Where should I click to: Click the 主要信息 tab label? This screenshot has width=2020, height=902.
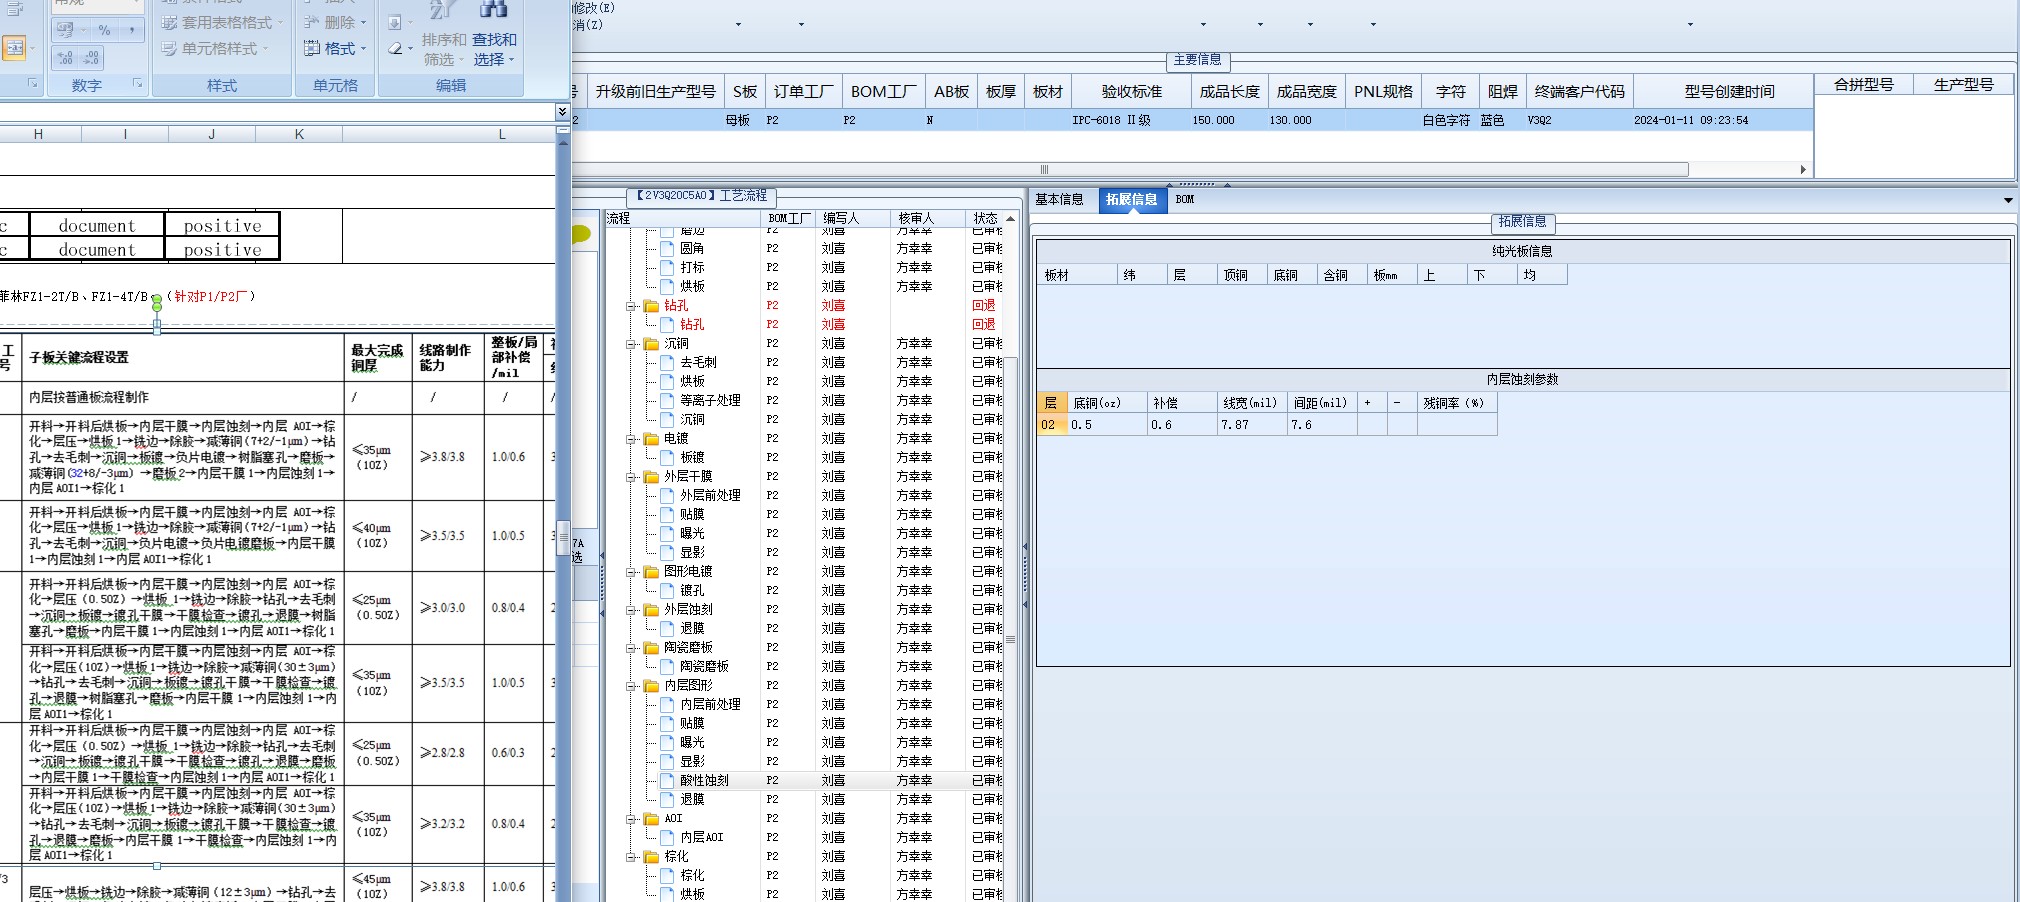[x=1197, y=60]
